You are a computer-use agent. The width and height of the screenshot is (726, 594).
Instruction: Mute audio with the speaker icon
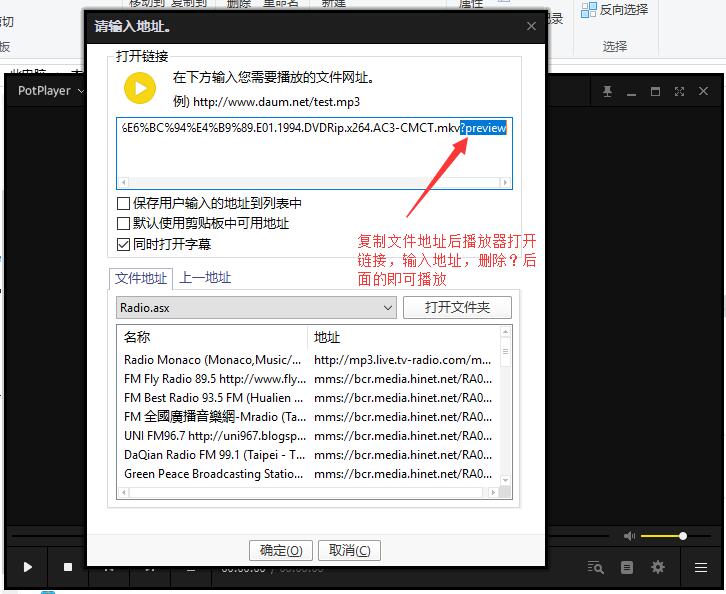pos(629,536)
